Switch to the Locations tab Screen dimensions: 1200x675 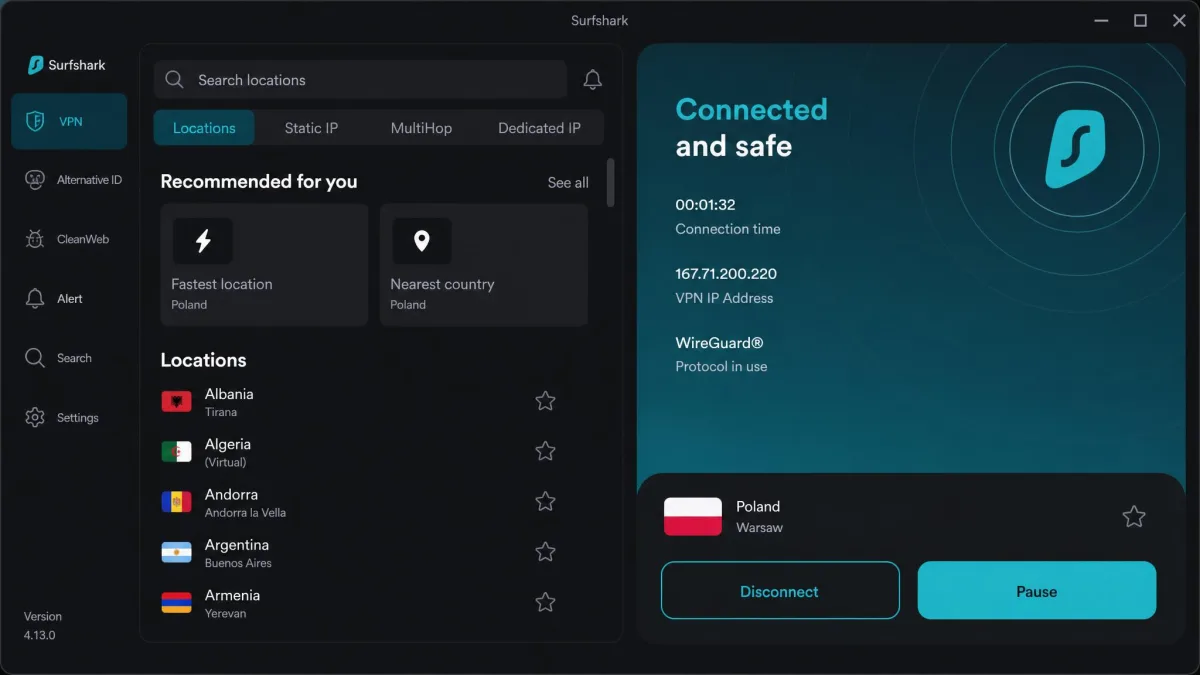pyautogui.click(x=204, y=128)
